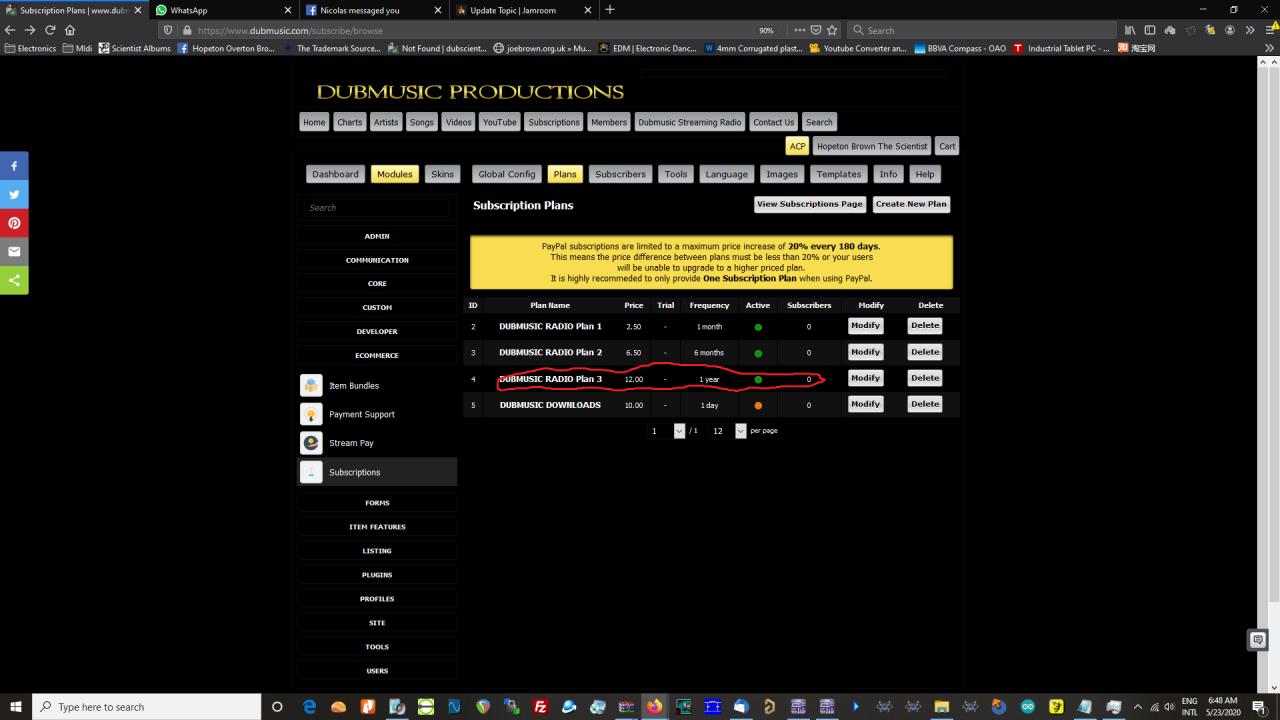Open the page actions three-dot menu
The image size is (1280, 720).
point(799,30)
